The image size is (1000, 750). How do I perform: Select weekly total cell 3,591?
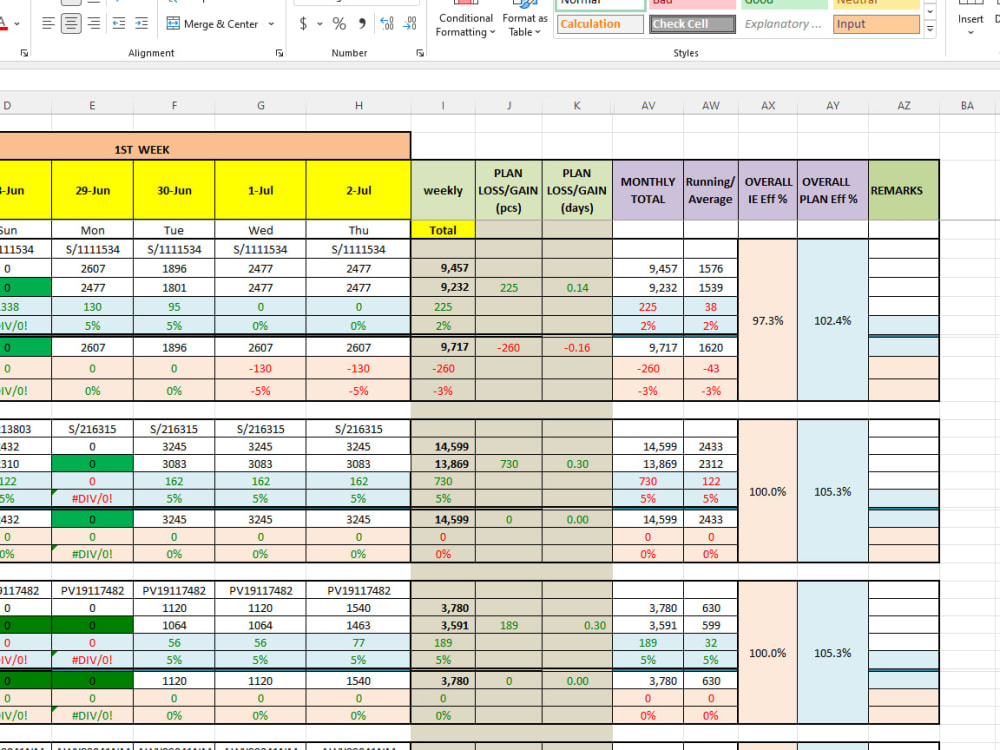pos(443,626)
